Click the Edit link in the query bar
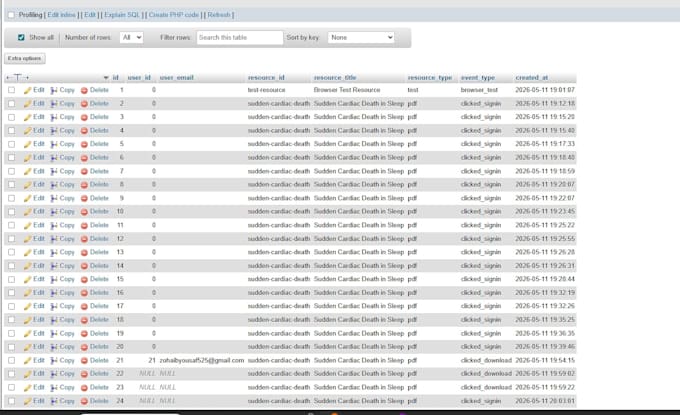Image resolution: width=680 pixels, height=415 pixels. pos(90,15)
